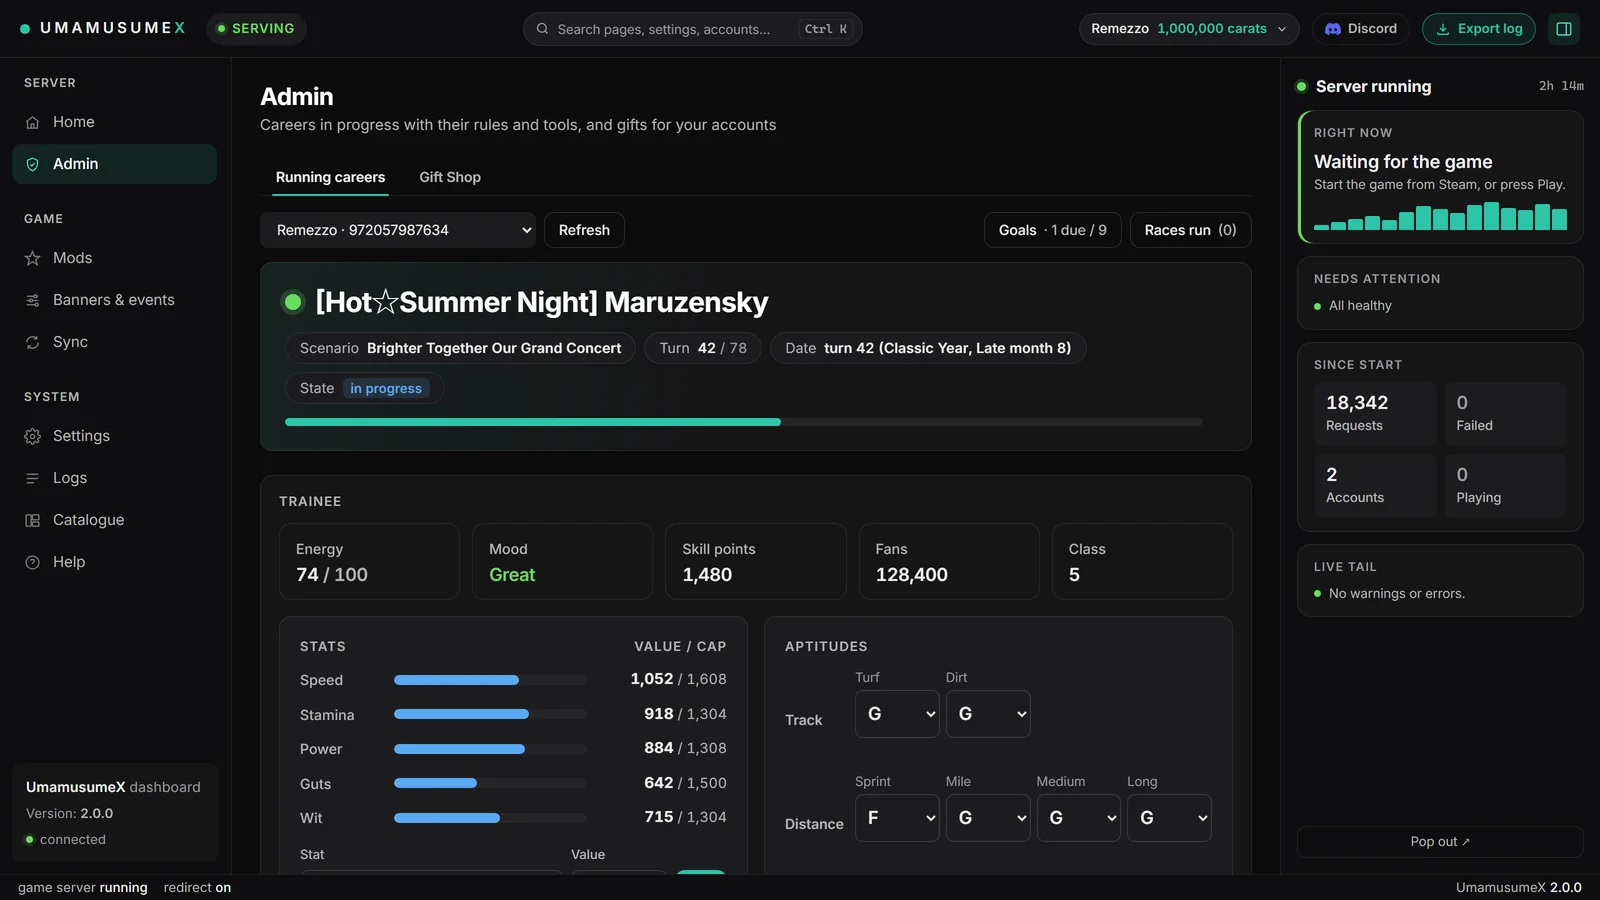Open the Races run (0) button
The image size is (1600, 900).
[1190, 230]
